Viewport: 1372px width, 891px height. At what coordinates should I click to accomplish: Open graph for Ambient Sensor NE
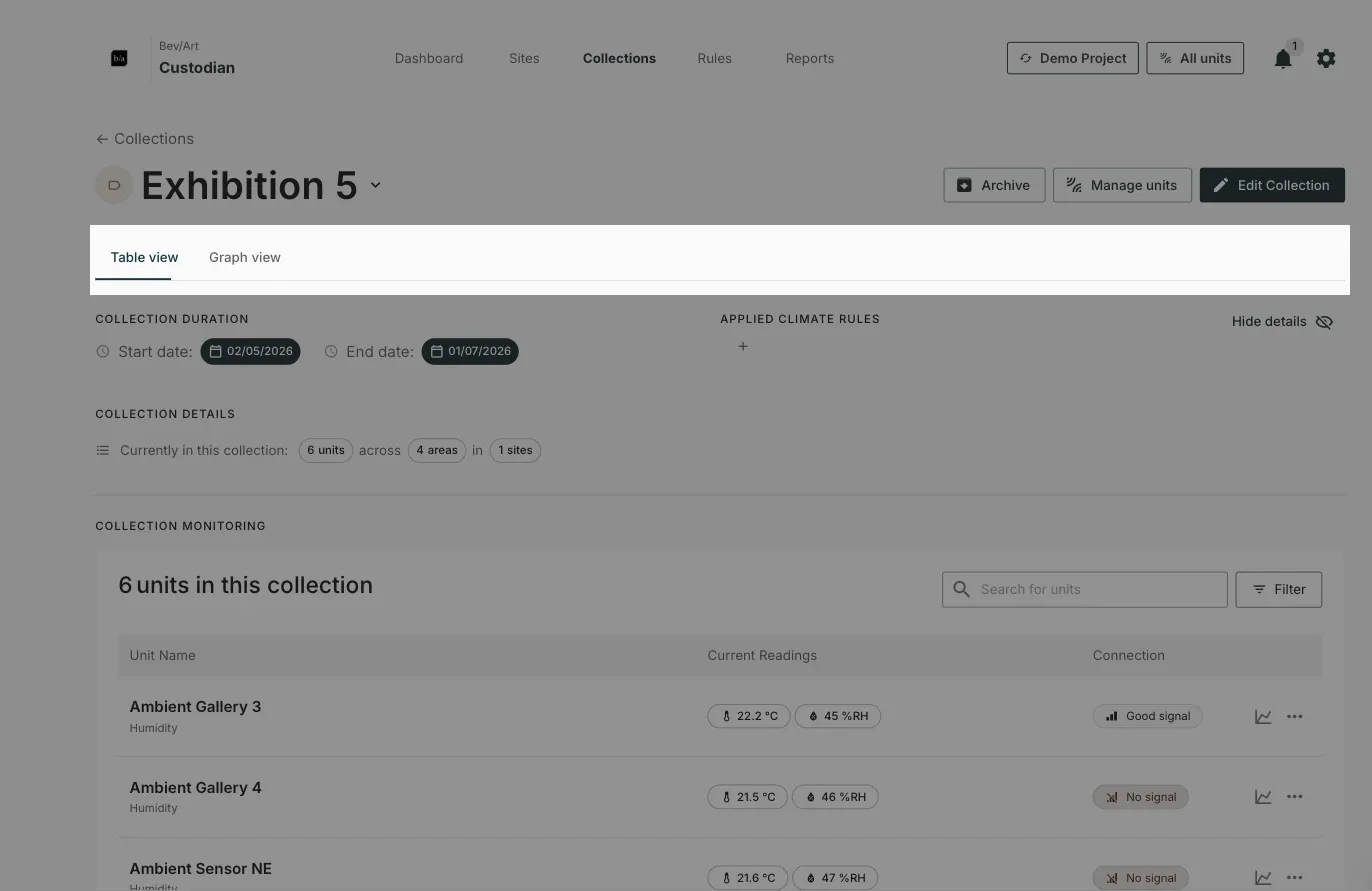(x=1263, y=878)
